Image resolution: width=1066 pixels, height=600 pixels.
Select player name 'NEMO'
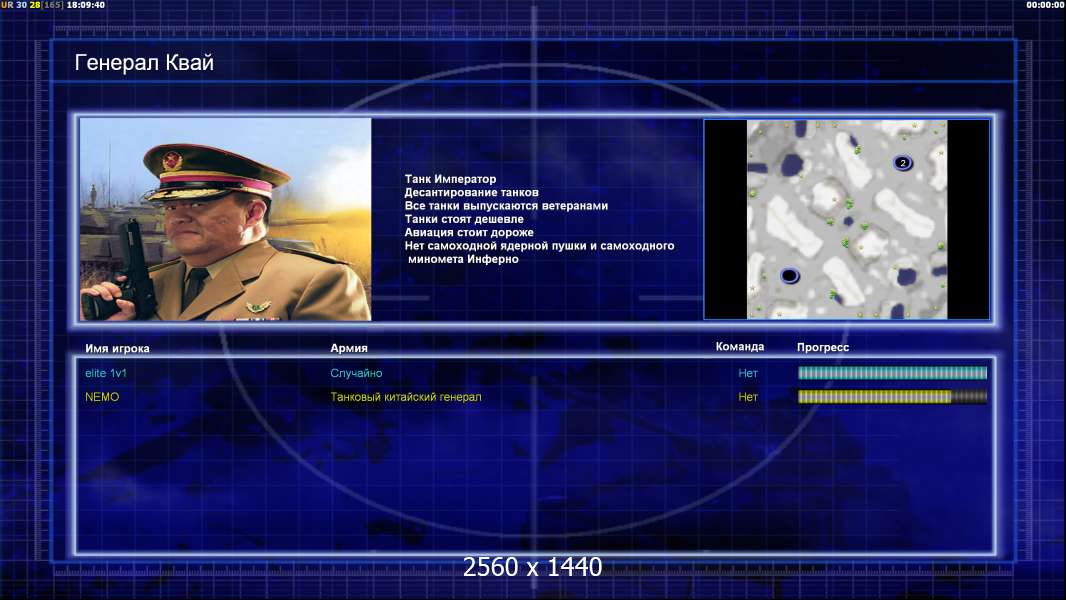pos(102,397)
